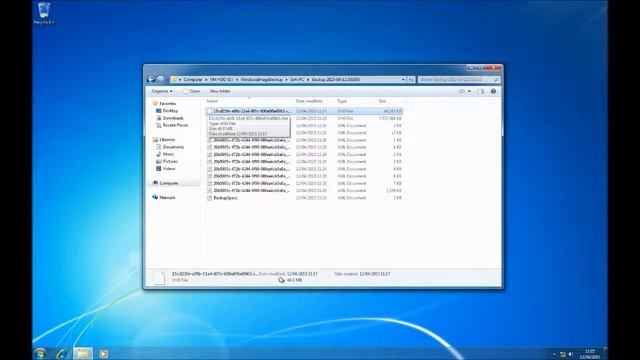The height and width of the screenshot is (360, 640).
Task: Click the Show desktop strip at taskbar end
Action: click(605, 353)
